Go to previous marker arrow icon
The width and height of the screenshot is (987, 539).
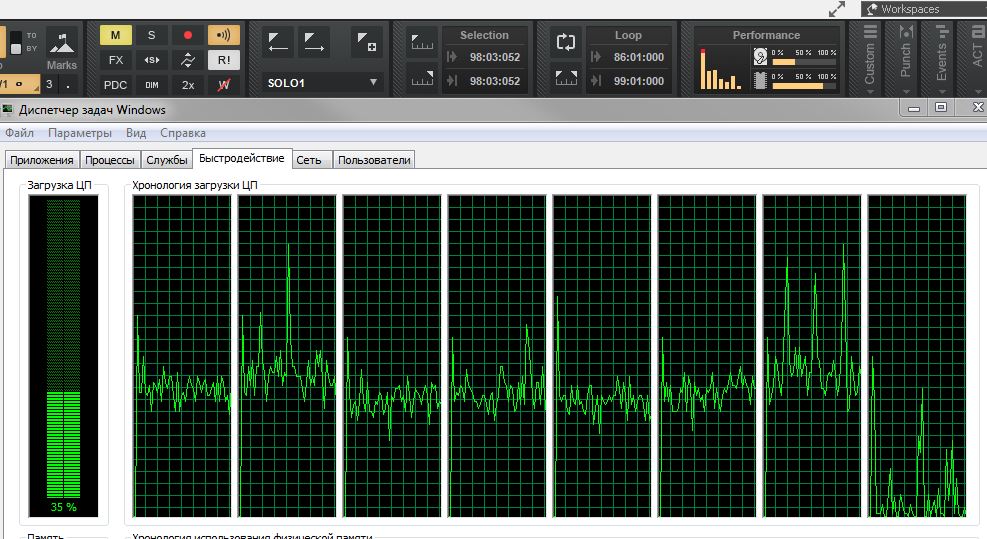tap(278, 43)
